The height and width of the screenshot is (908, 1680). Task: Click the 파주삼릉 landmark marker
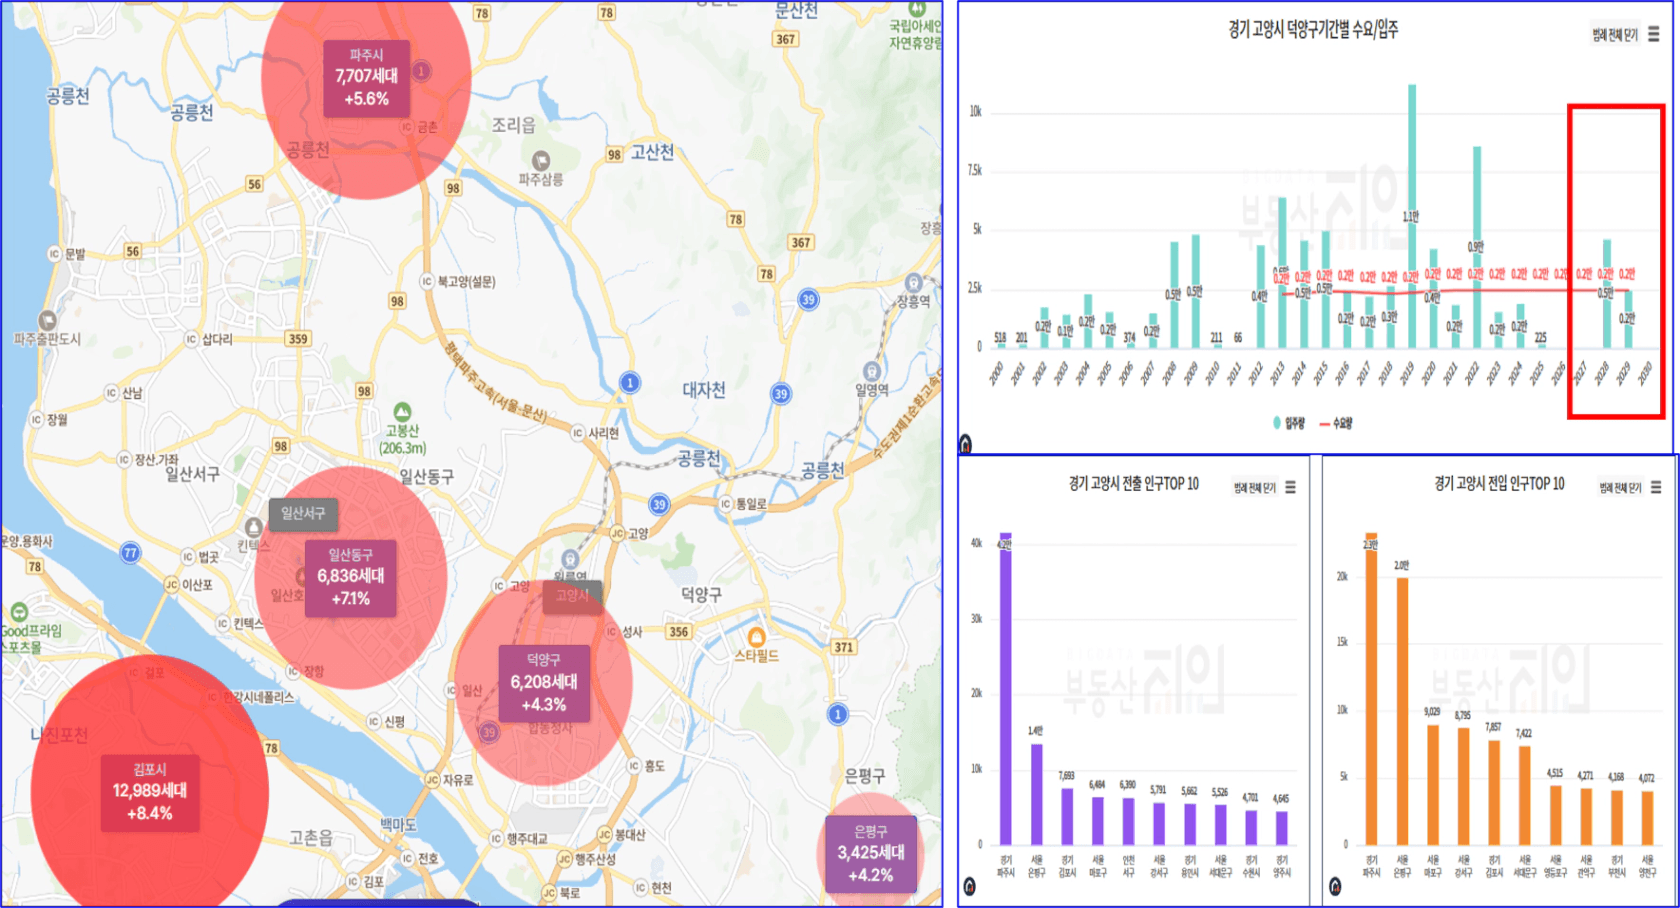coord(541,160)
